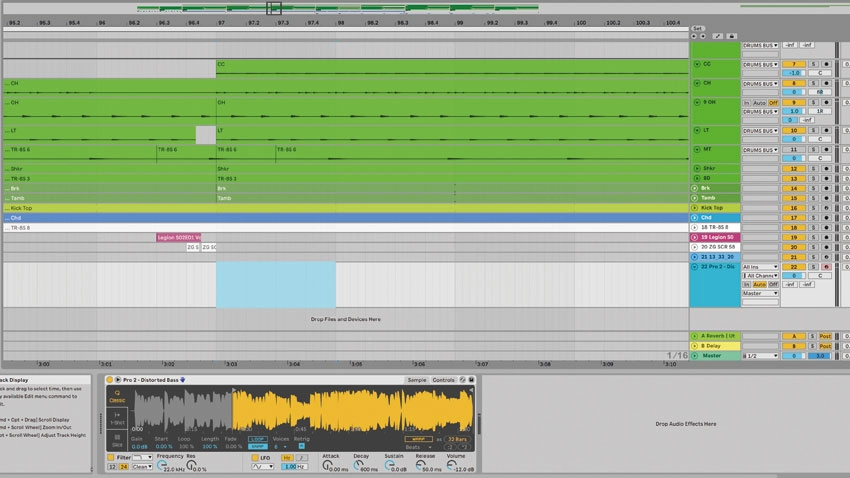This screenshot has height=478, width=850.
Task: Click the previous locator arrow icon
Action: [694, 36]
